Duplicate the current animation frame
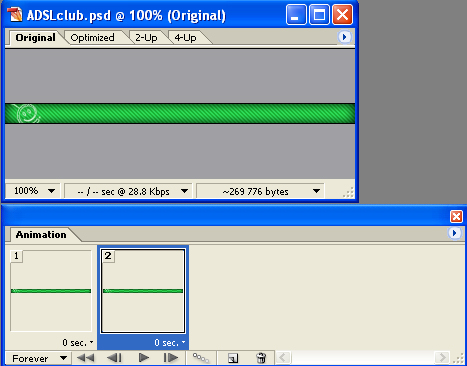Screen dimensions: 467x366 click(x=233, y=358)
